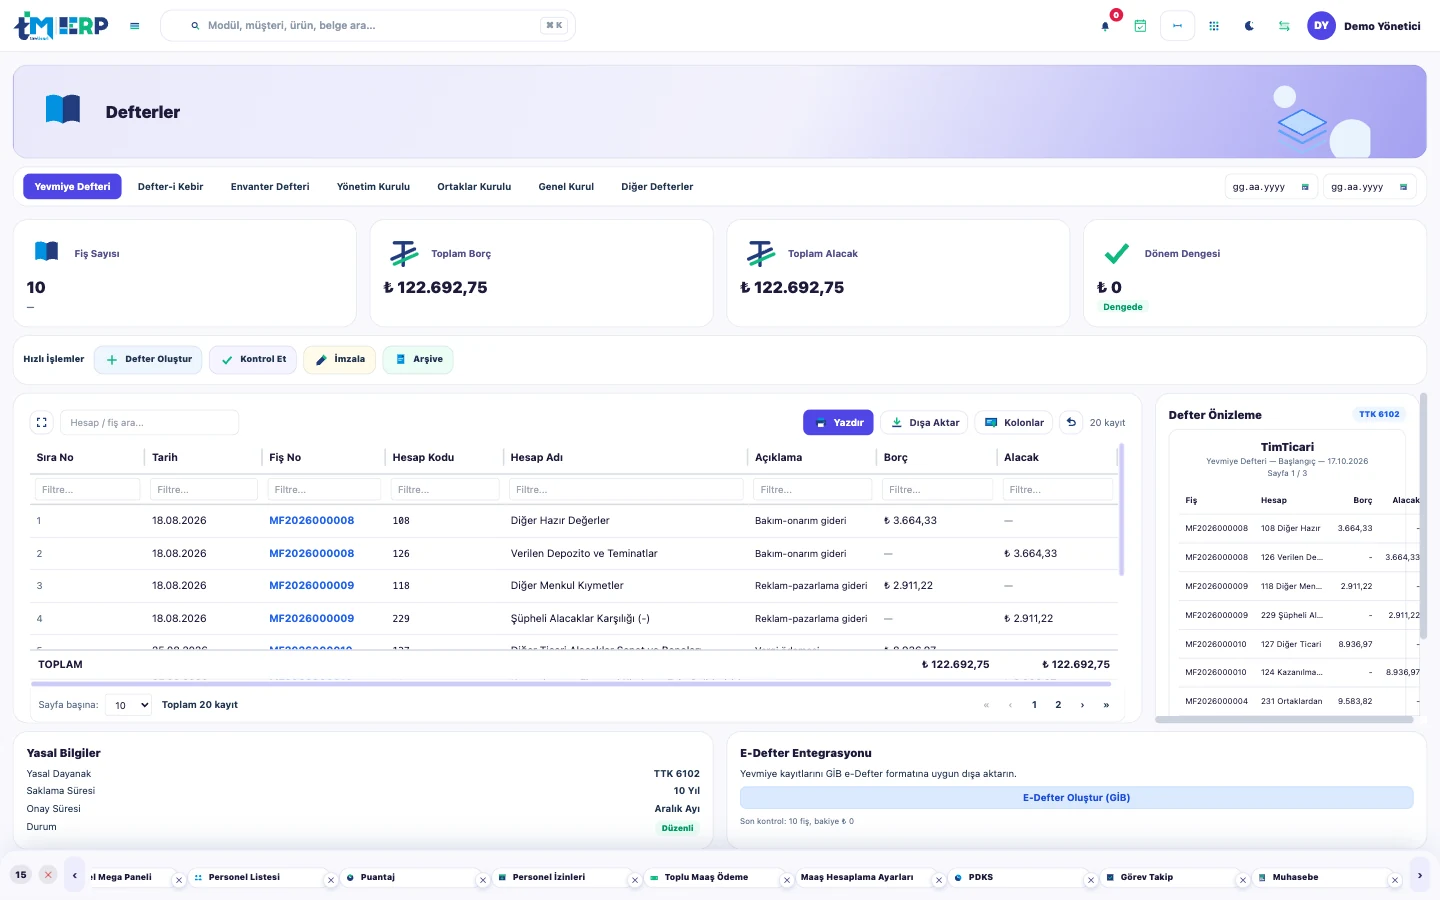Click the table horizontal scrollbar
The width and height of the screenshot is (1440, 900).
(x=571, y=684)
